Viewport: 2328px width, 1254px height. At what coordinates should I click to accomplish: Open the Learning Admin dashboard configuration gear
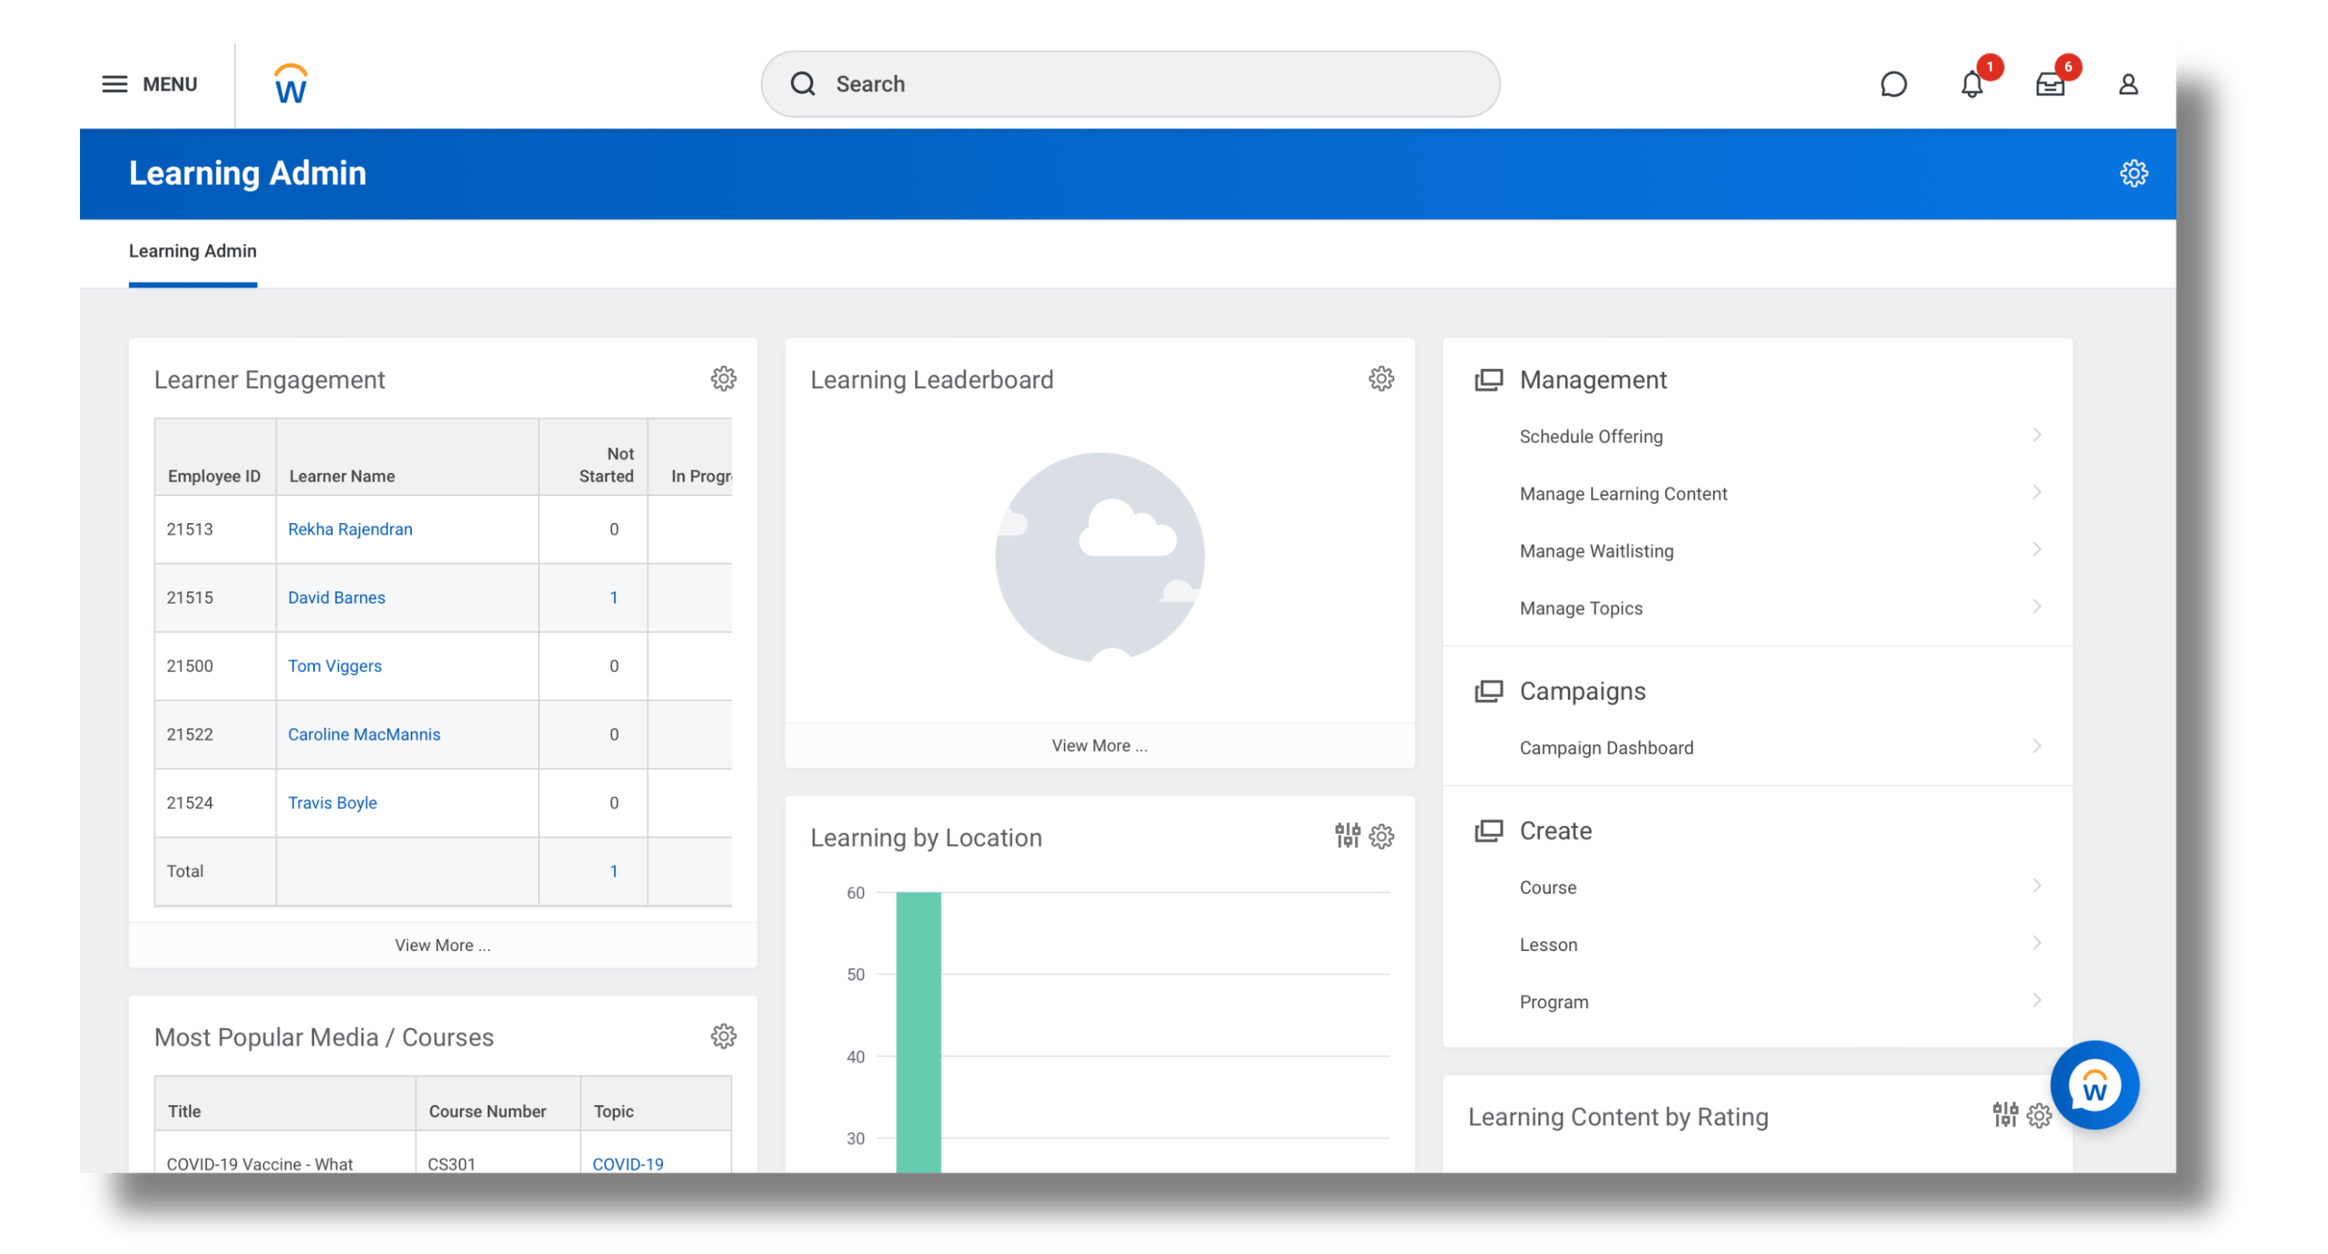point(2135,173)
